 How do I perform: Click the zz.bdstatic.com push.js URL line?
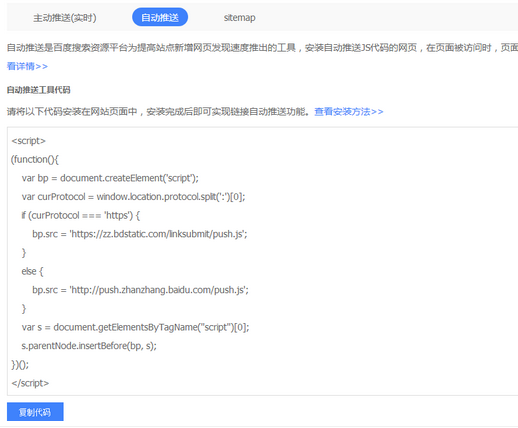point(140,234)
